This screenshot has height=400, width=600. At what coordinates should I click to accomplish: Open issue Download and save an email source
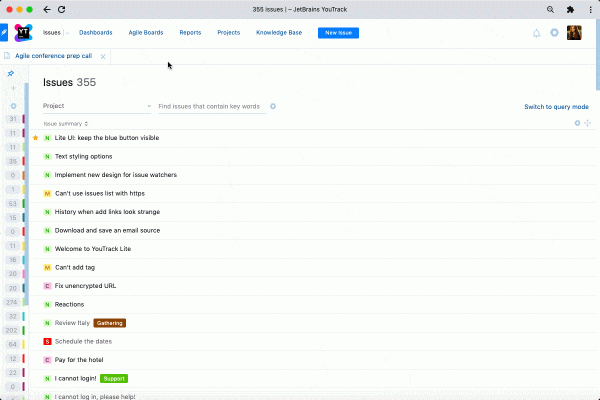(107, 230)
